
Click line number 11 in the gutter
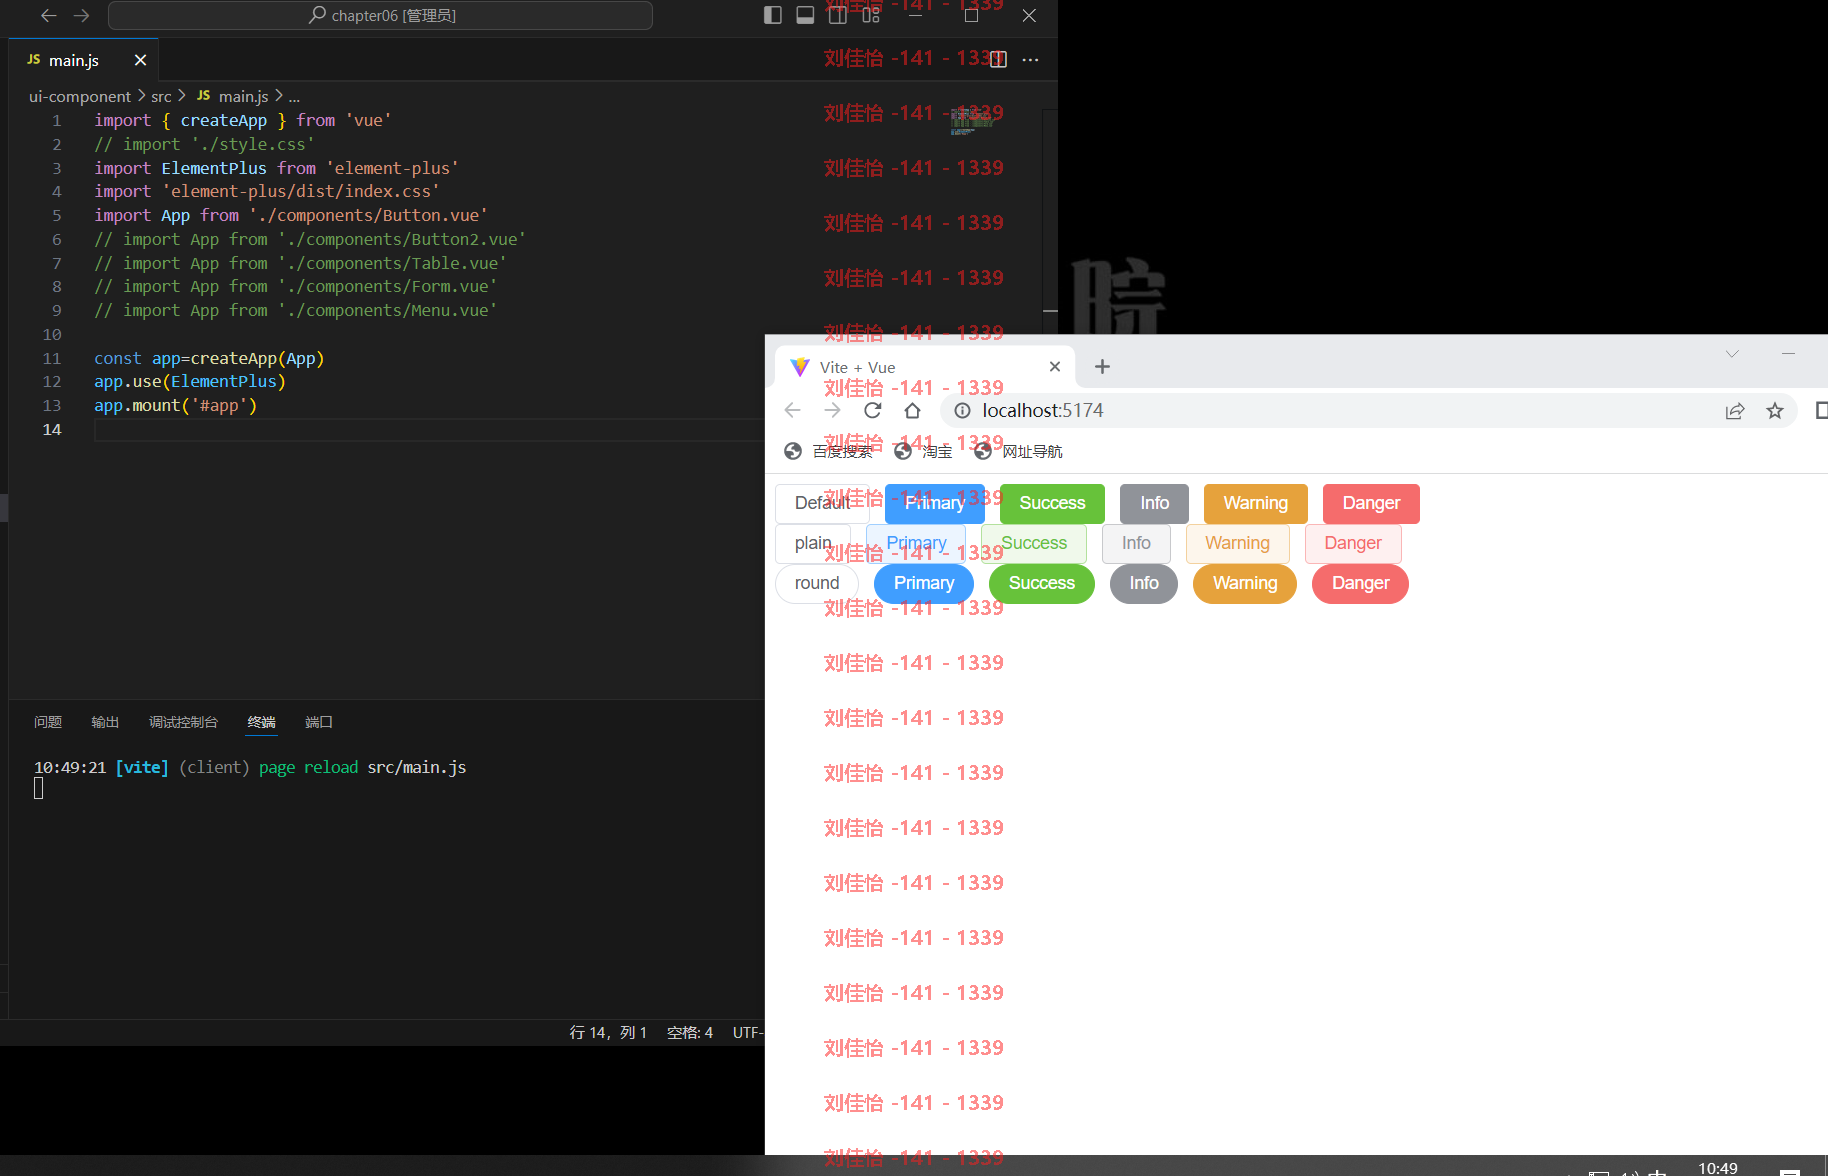point(52,358)
